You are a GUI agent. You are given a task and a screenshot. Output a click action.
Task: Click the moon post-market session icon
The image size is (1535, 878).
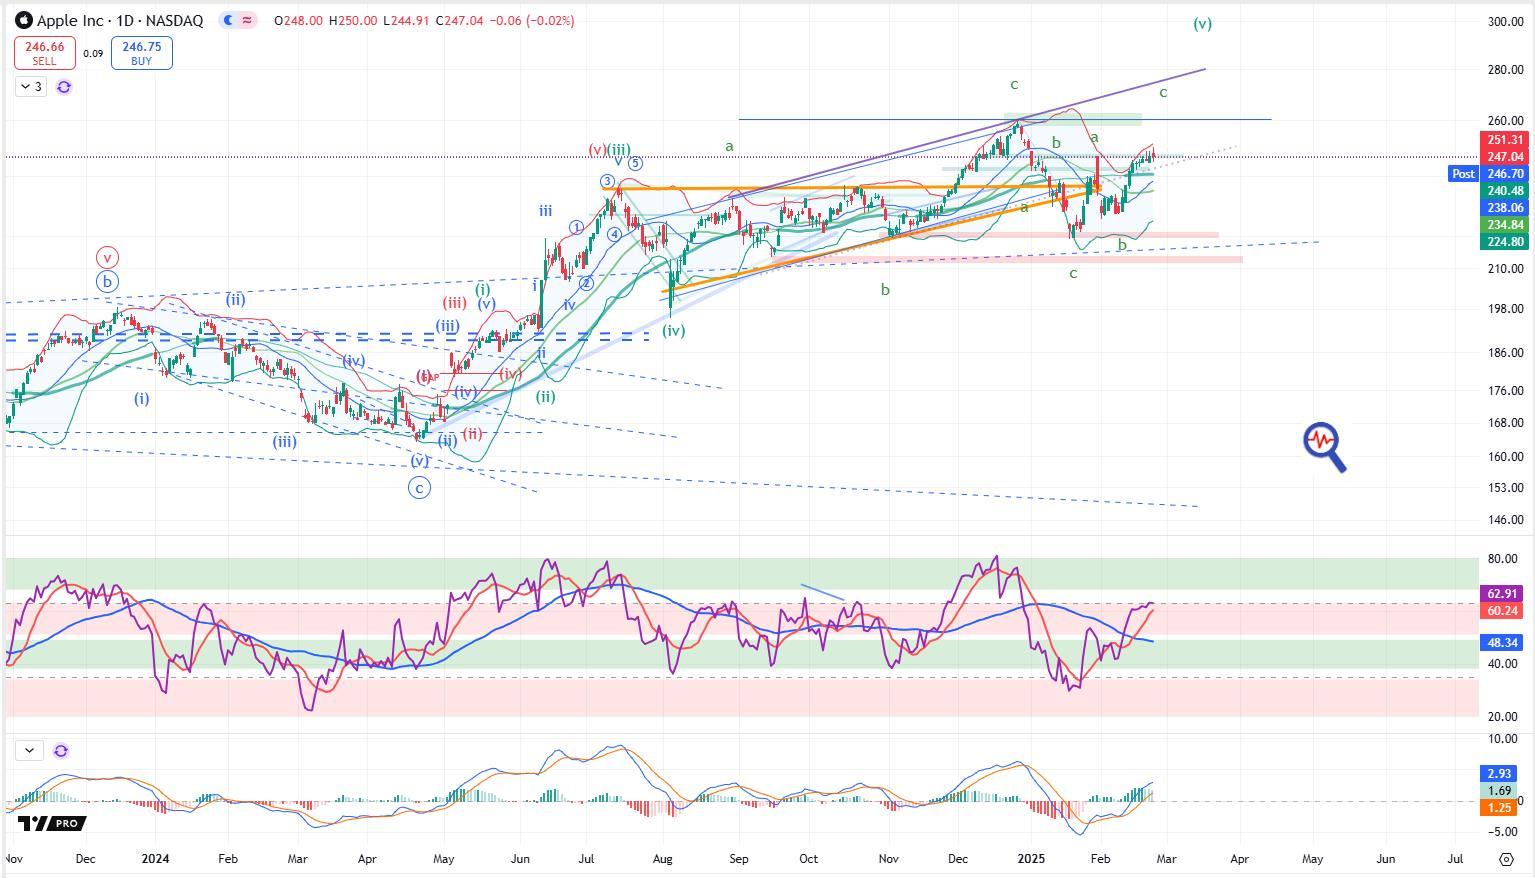[x=229, y=20]
